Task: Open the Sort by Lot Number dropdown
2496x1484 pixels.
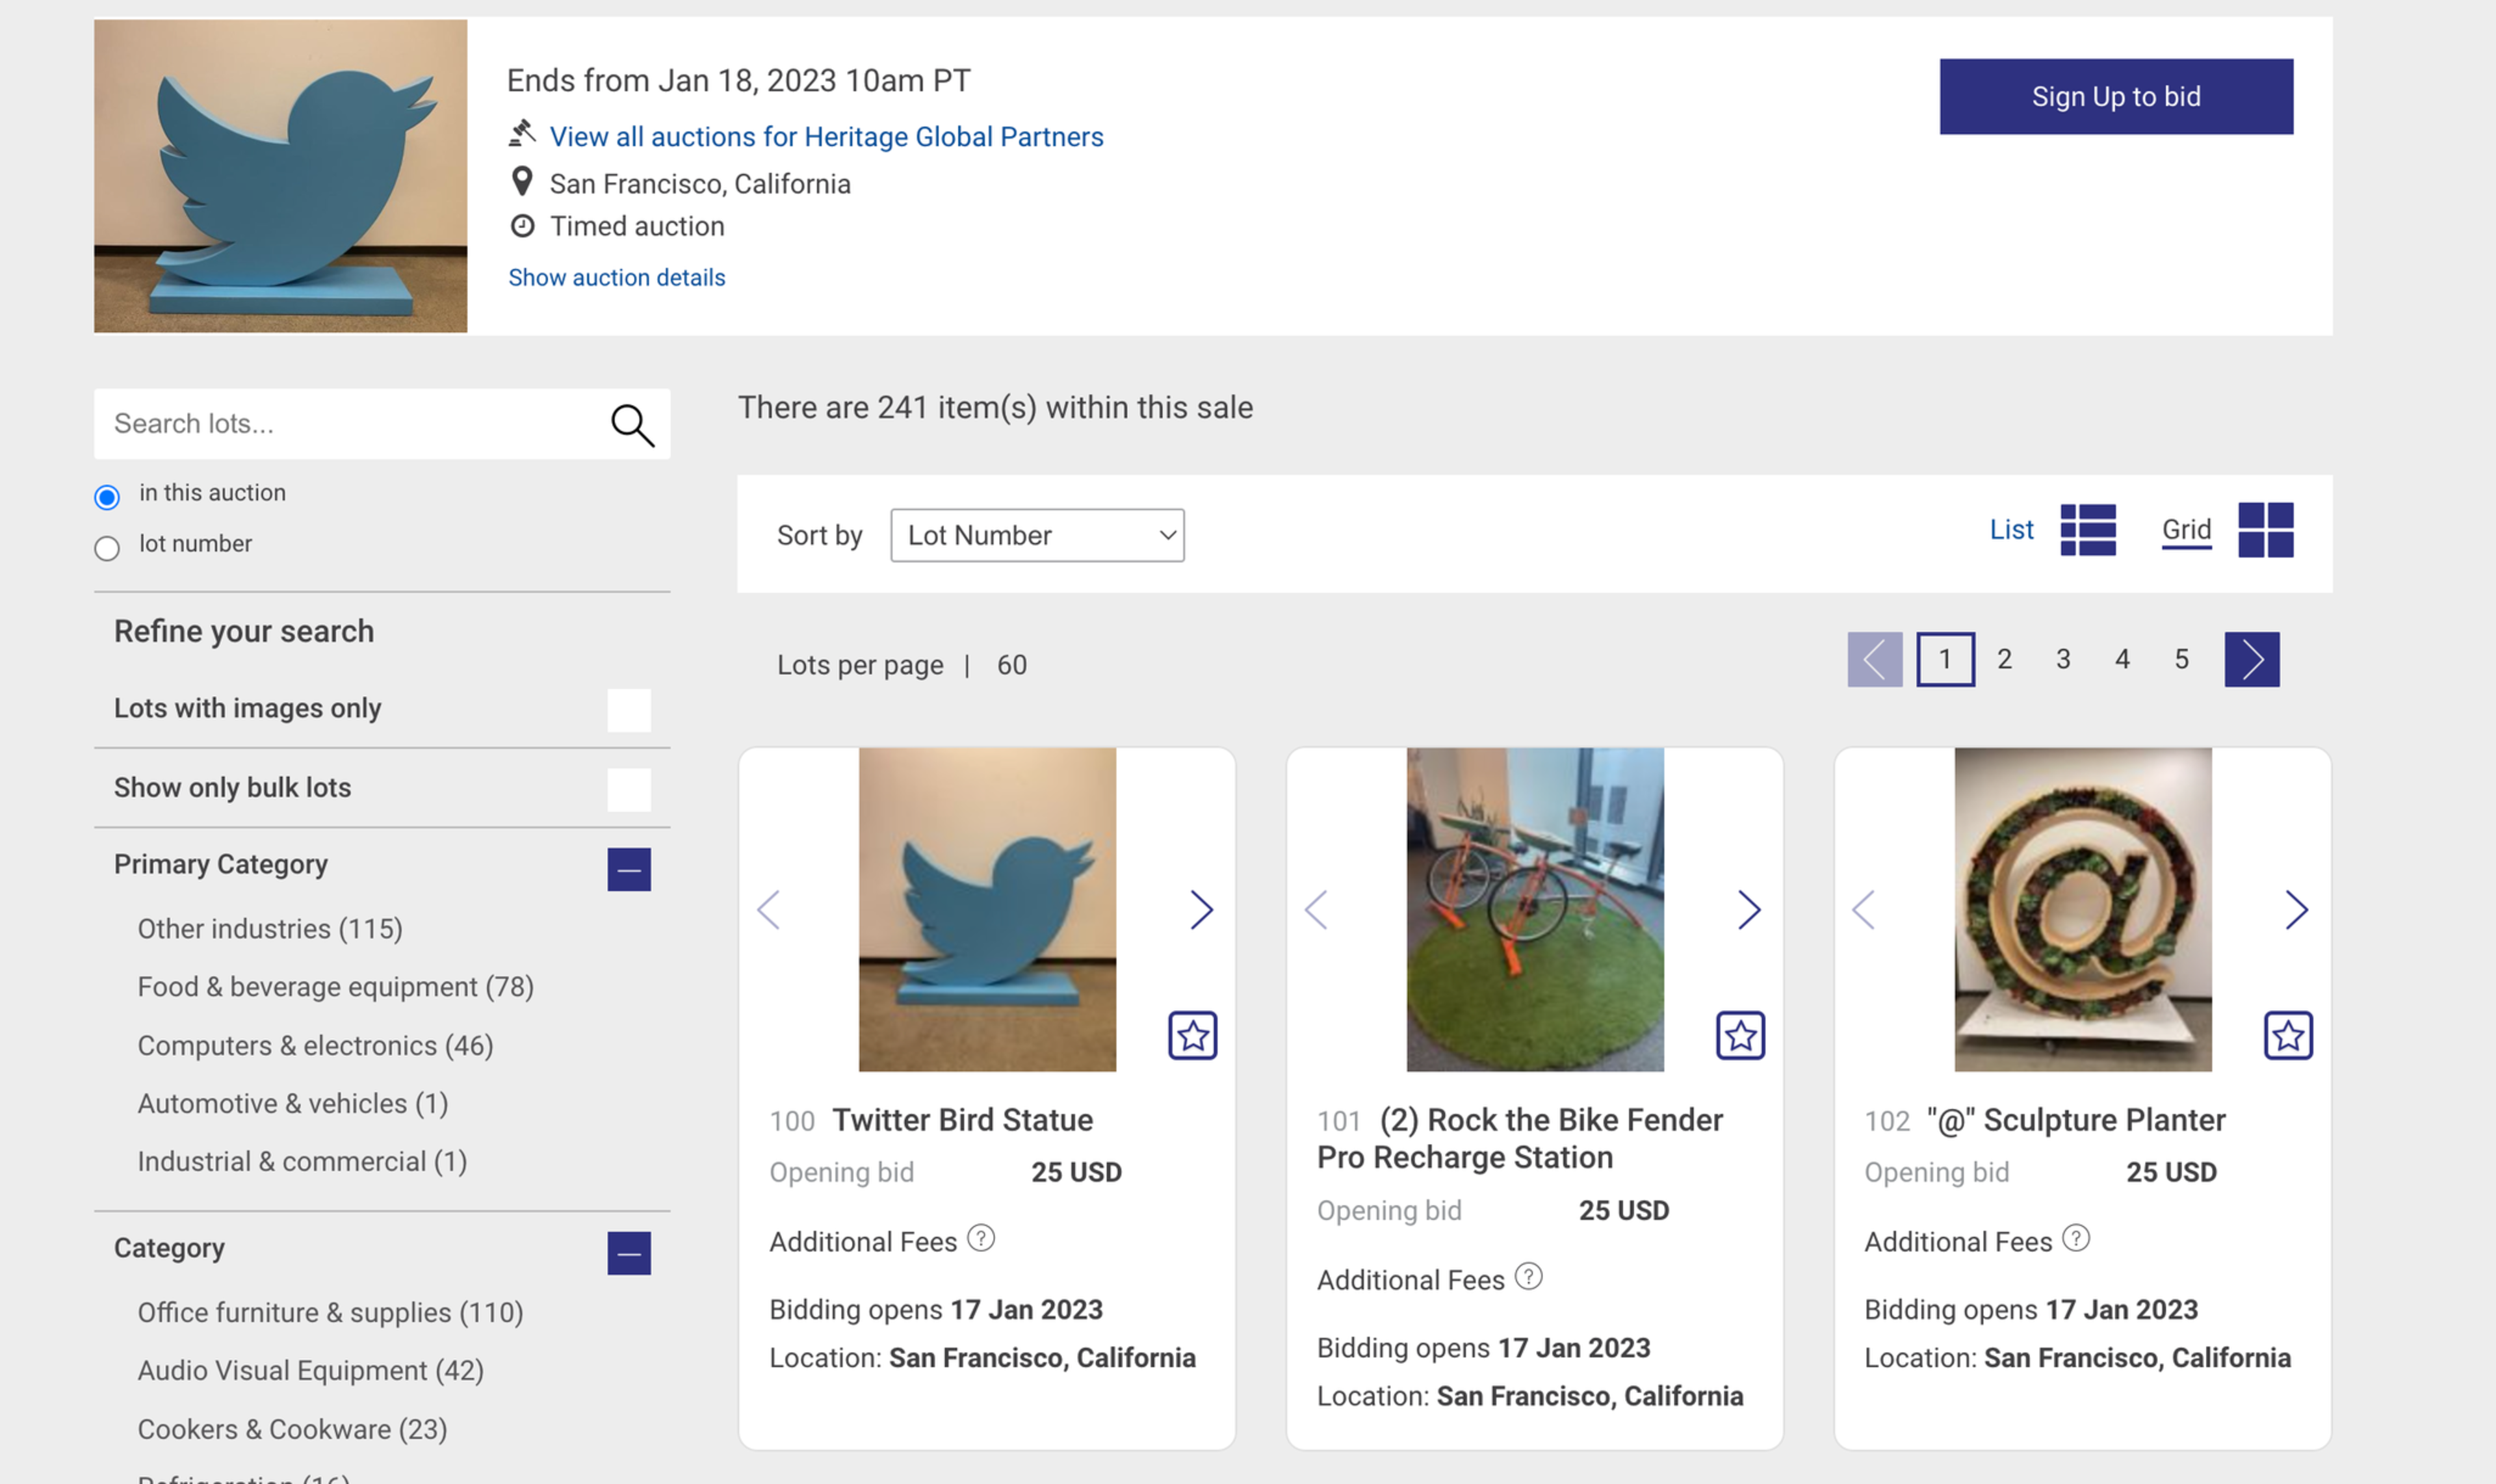Action: tap(1037, 536)
